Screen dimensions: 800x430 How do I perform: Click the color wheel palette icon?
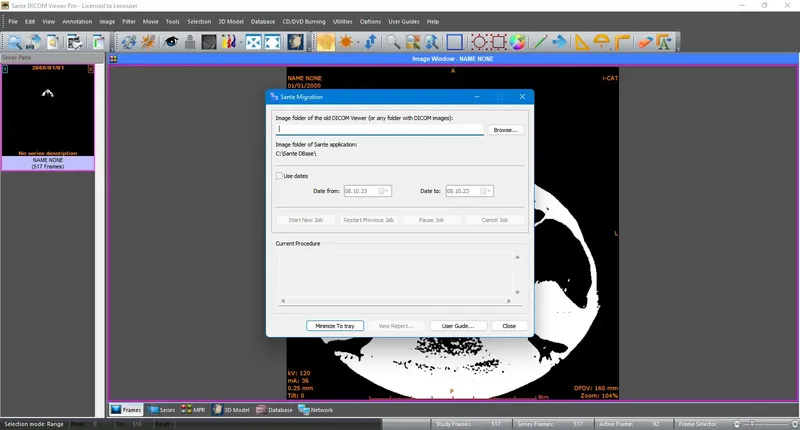[x=518, y=42]
